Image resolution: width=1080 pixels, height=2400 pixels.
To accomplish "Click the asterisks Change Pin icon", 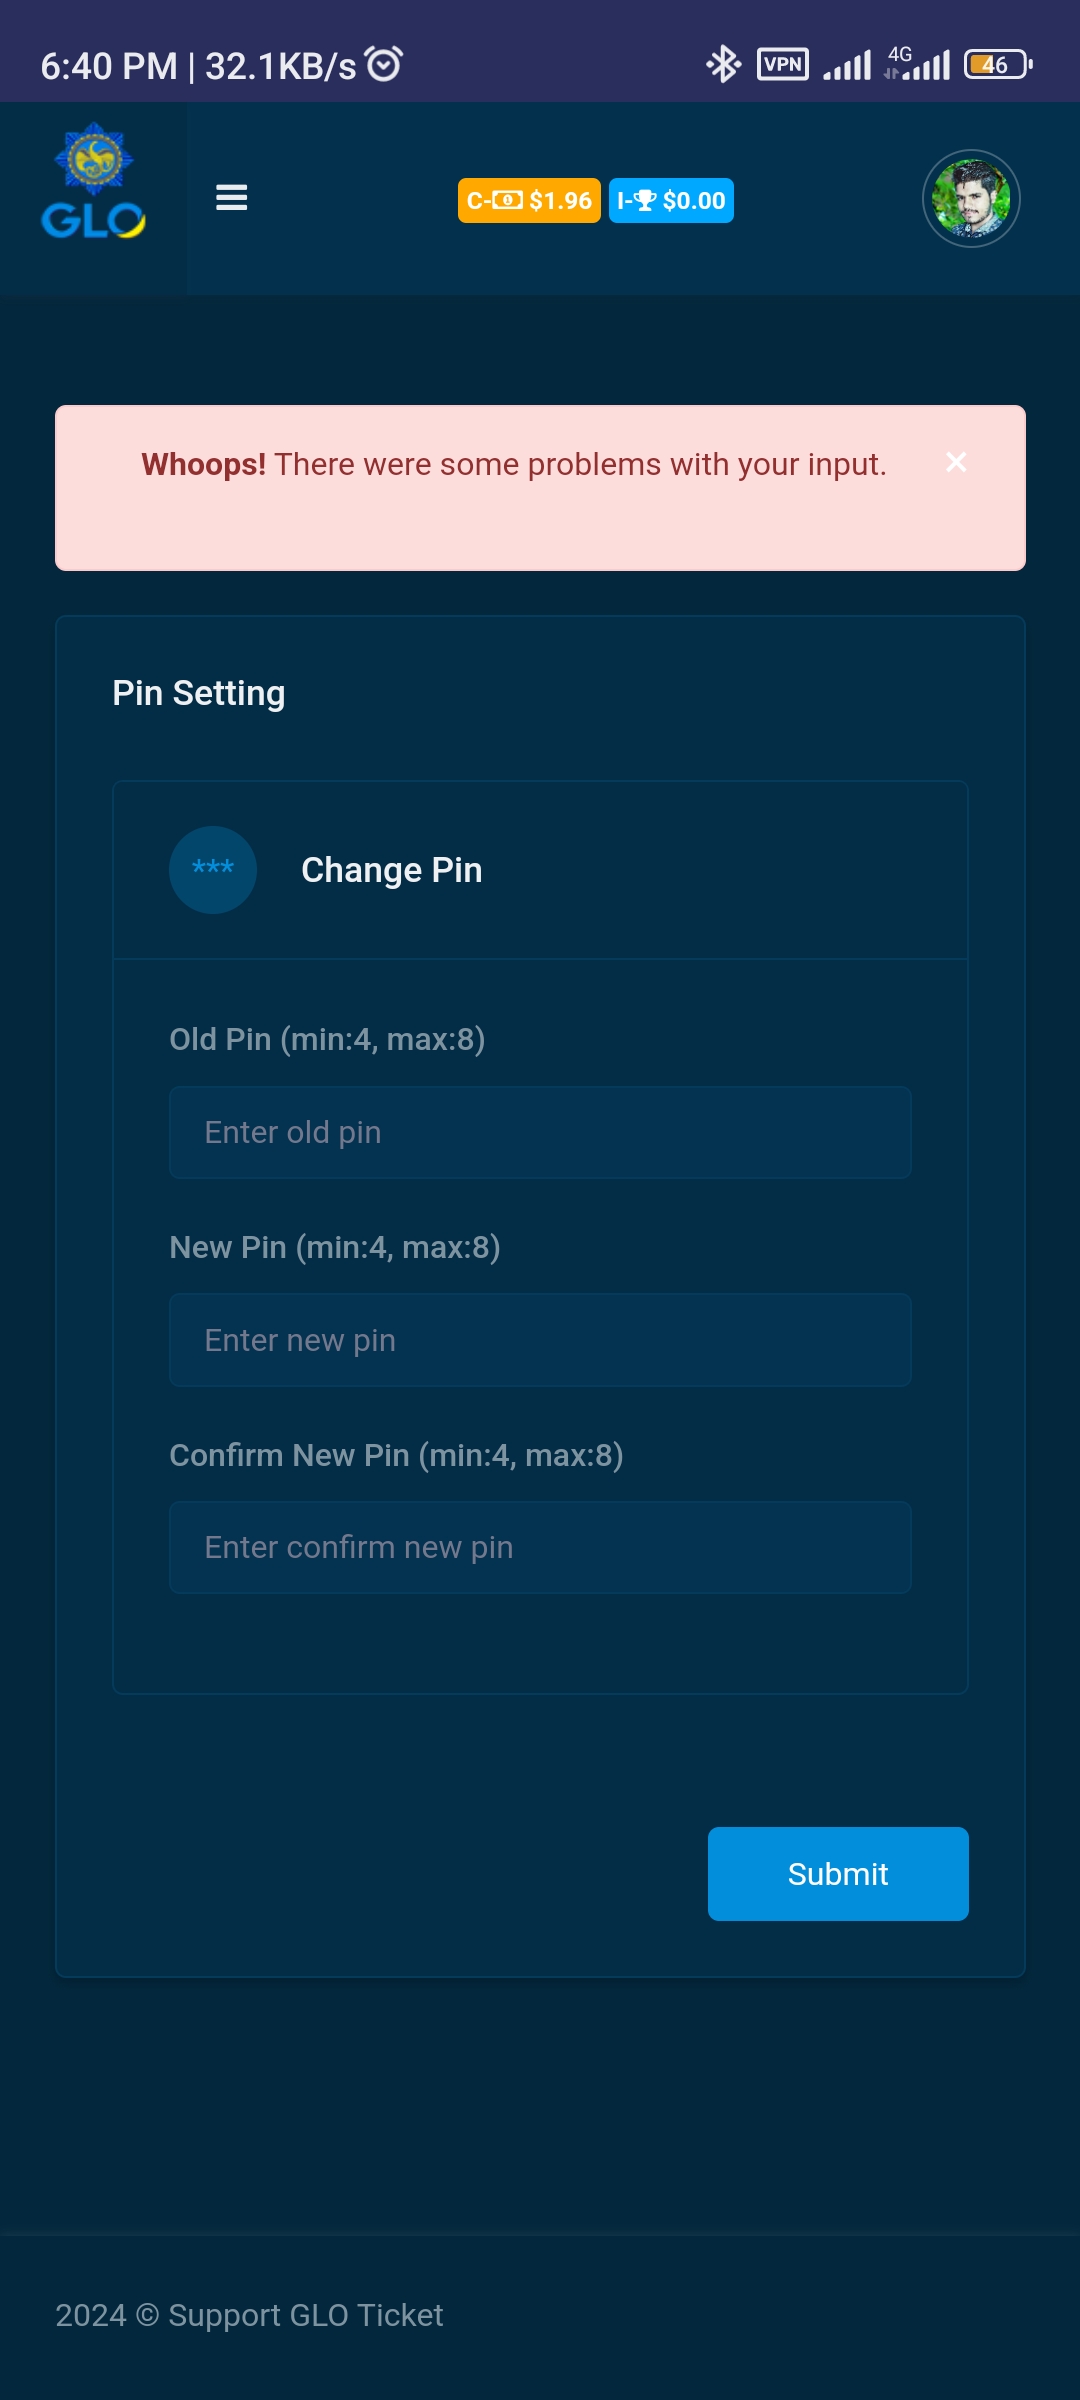I will tap(213, 869).
